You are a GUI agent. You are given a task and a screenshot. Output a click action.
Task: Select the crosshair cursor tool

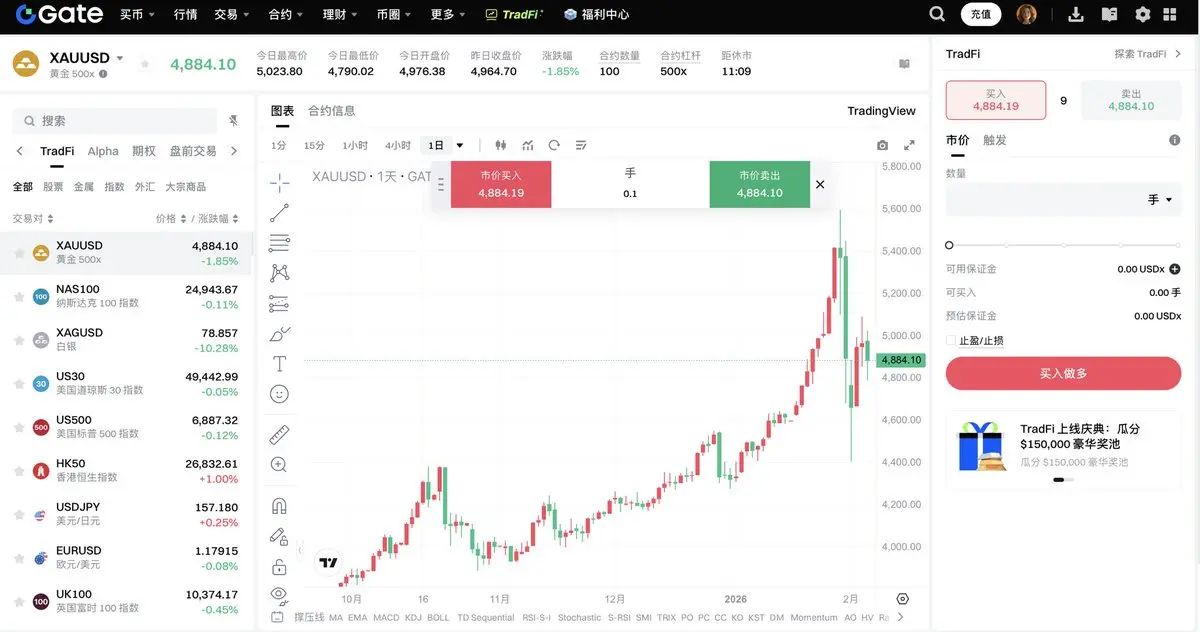[x=280, y=182]
